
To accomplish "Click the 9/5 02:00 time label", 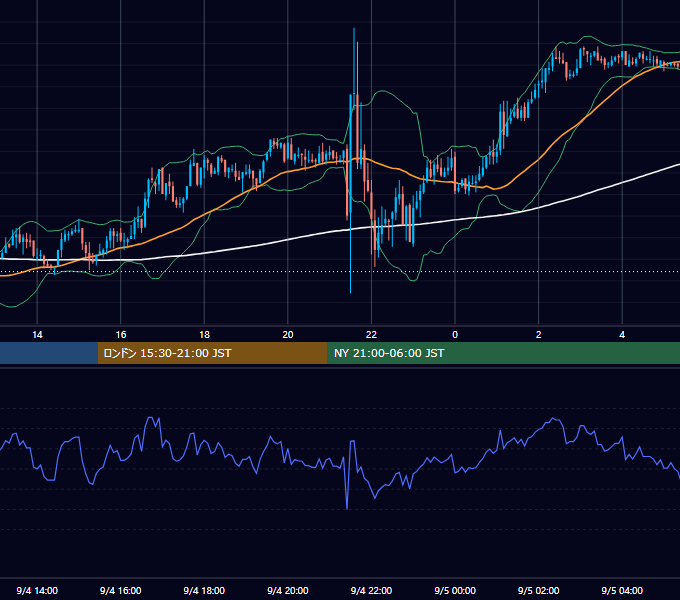I will pyautogui.click(x=538, y=590).
